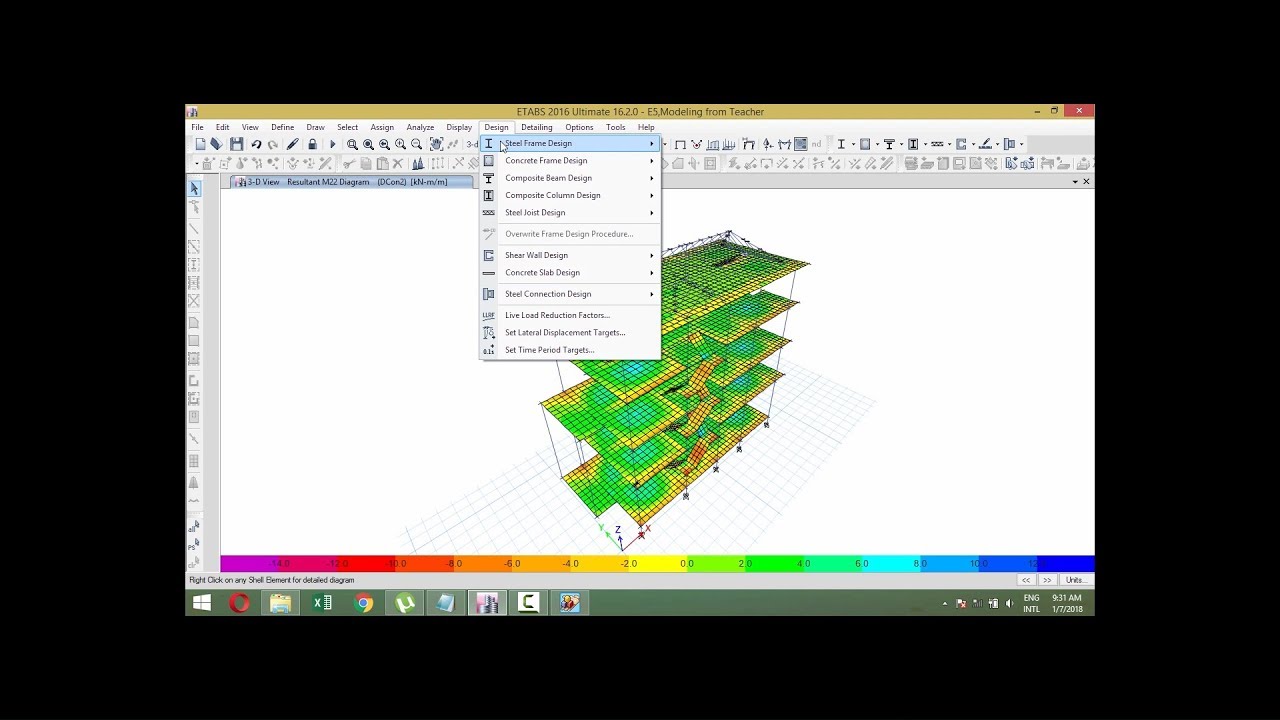This screenshot has height=720, width=1280.
Task: Choose Set Time Period Targets
Action: tap(570, 350)
